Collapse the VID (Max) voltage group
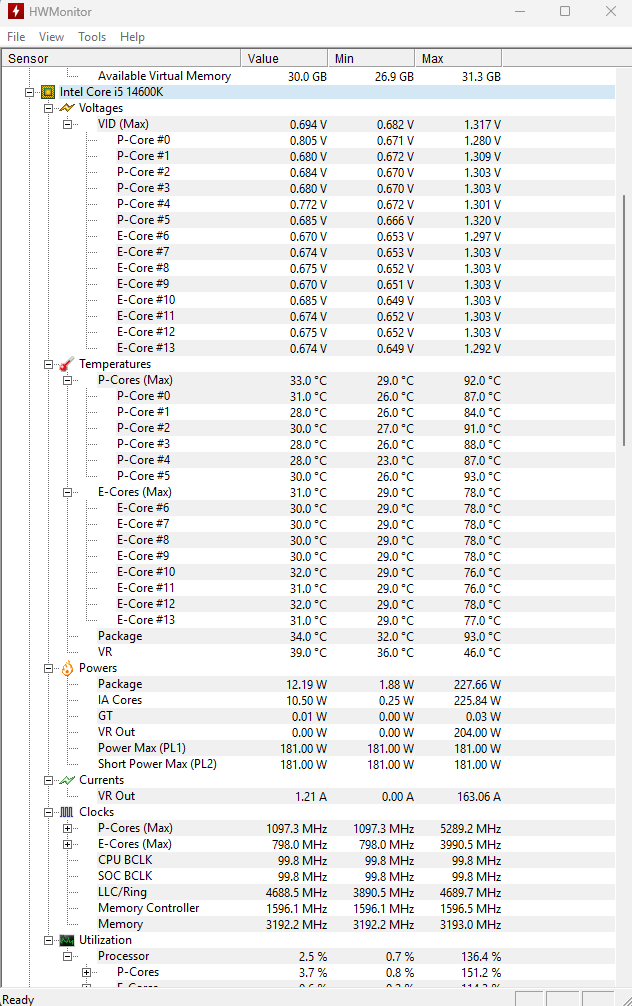 coord(67,124)
